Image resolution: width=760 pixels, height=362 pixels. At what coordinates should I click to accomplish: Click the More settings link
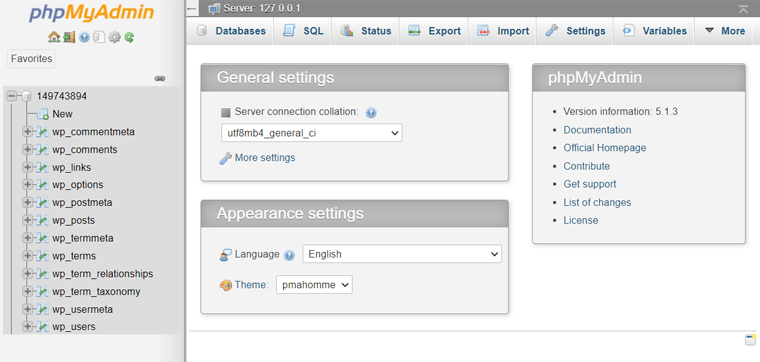coord(265,157)
